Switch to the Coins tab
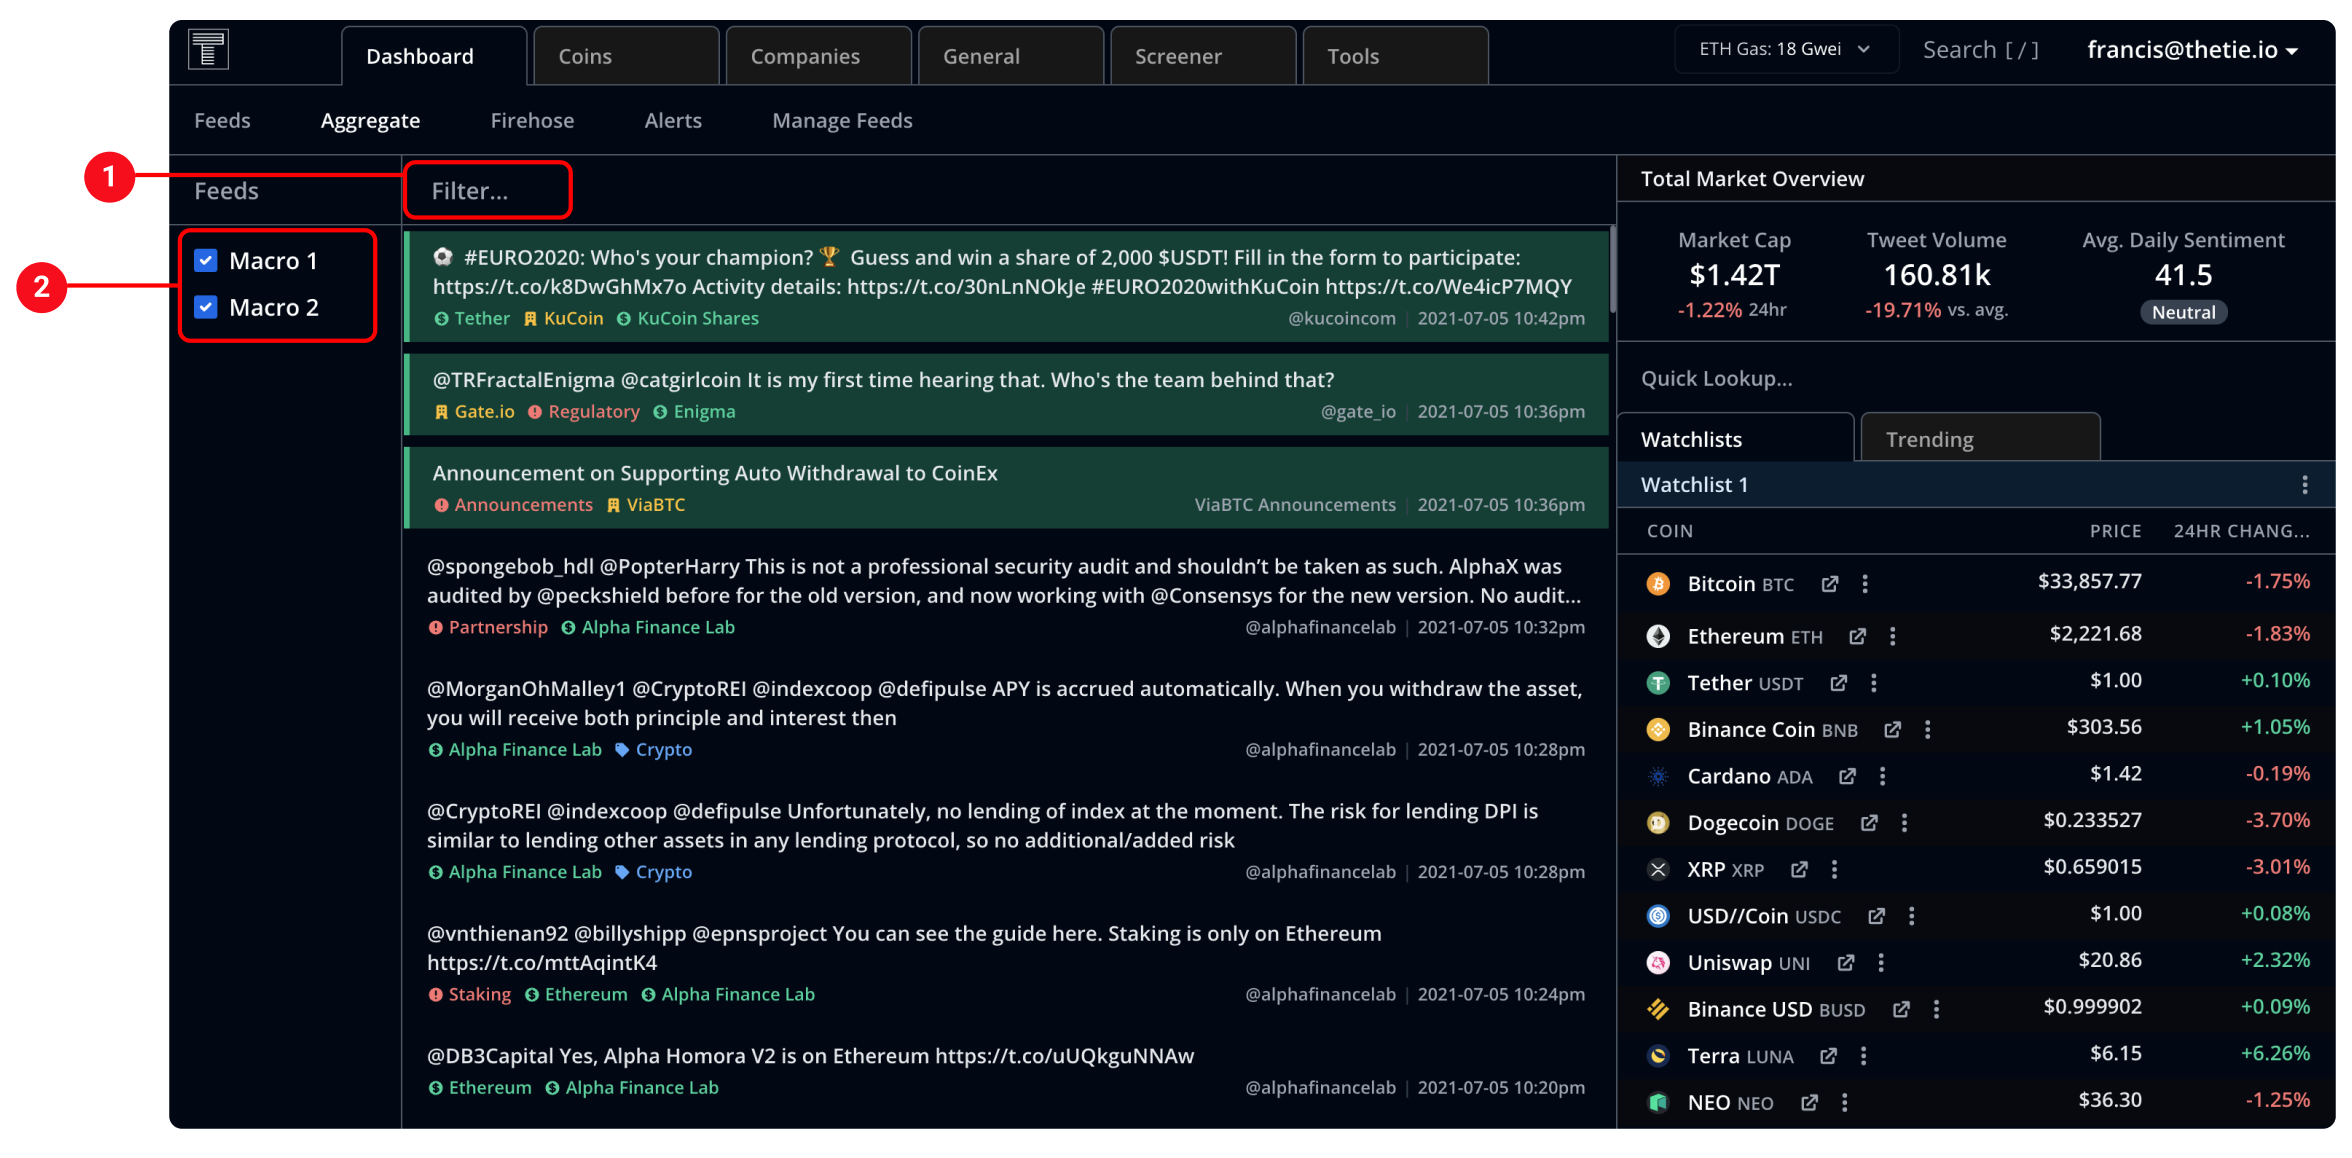 point(627,56)
